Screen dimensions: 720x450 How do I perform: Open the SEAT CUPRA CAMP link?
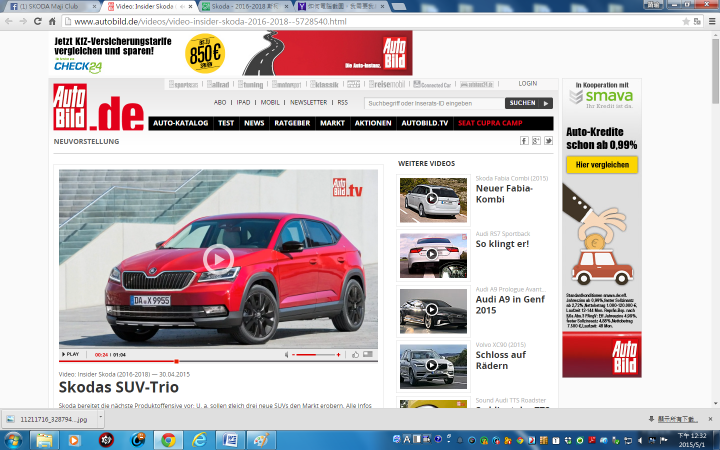(x=490, y=123)
